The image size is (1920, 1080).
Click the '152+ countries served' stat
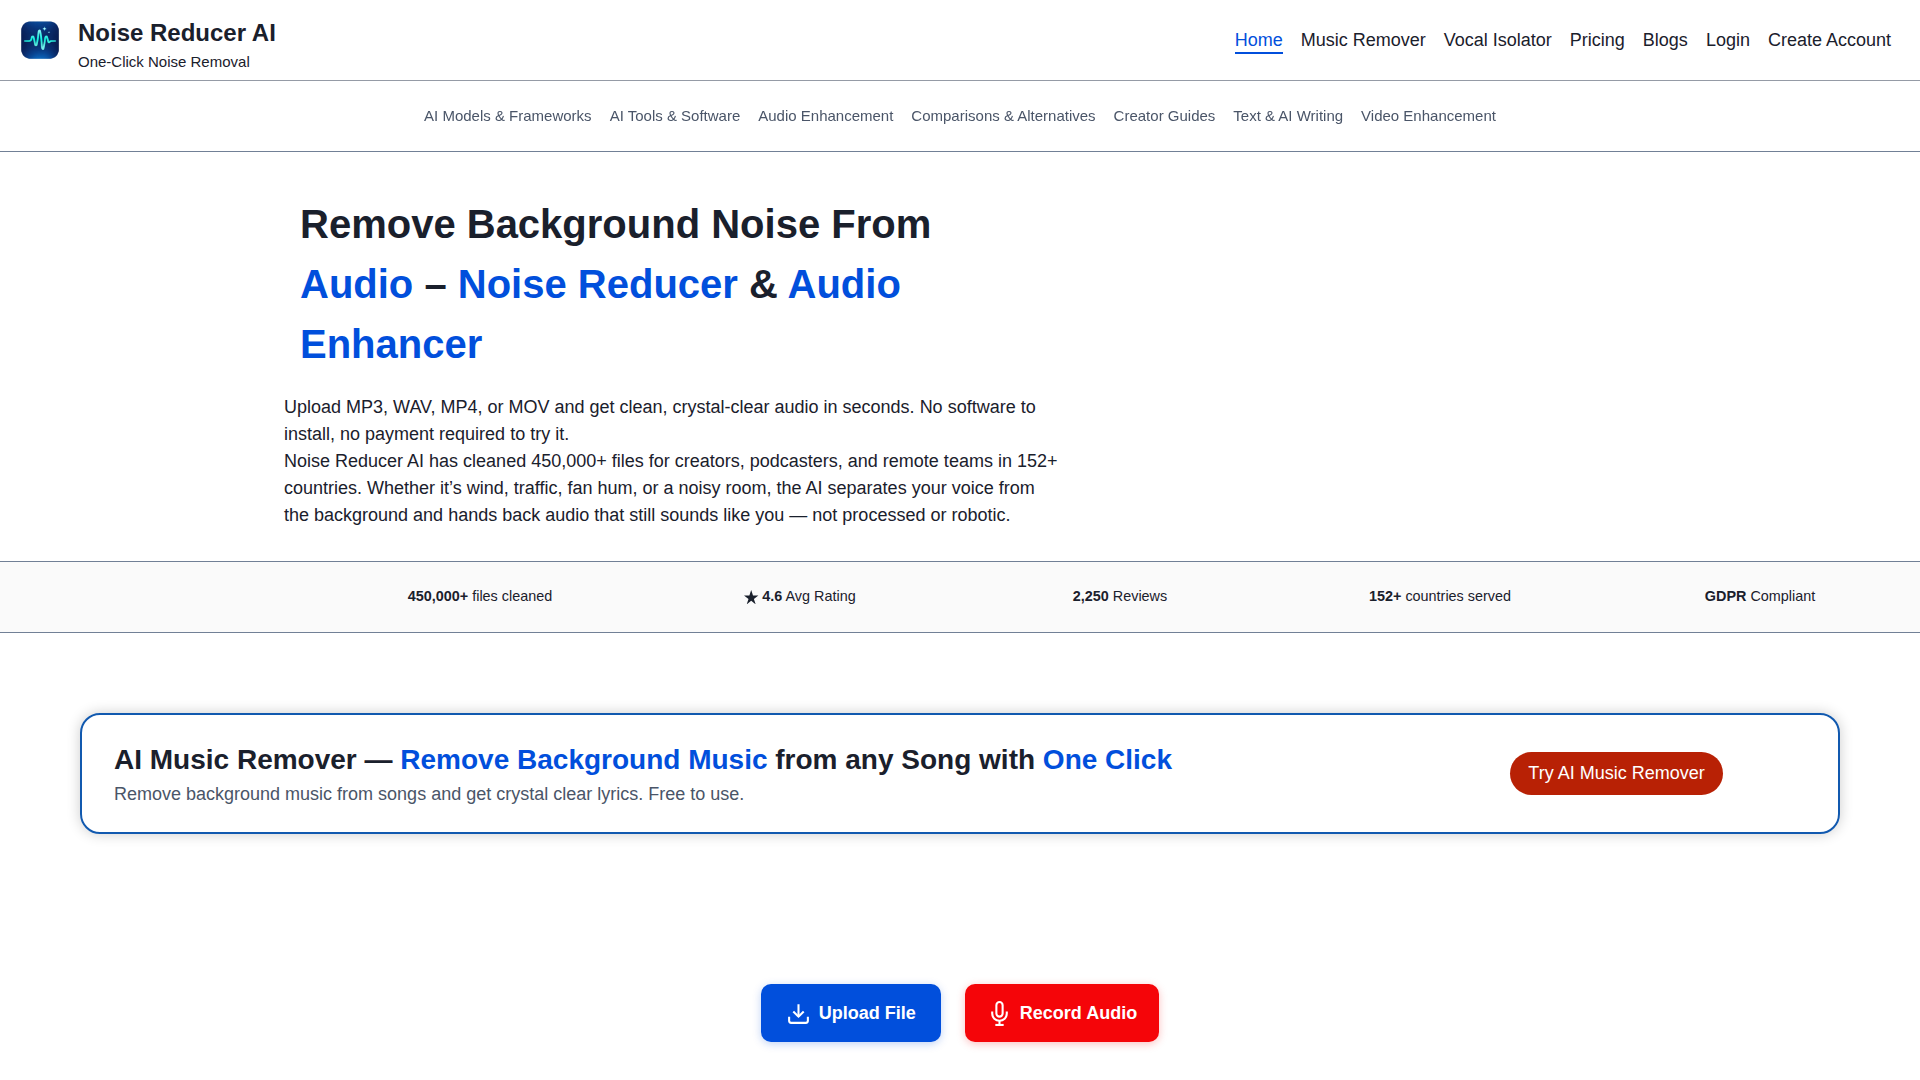pos(1440,596)
